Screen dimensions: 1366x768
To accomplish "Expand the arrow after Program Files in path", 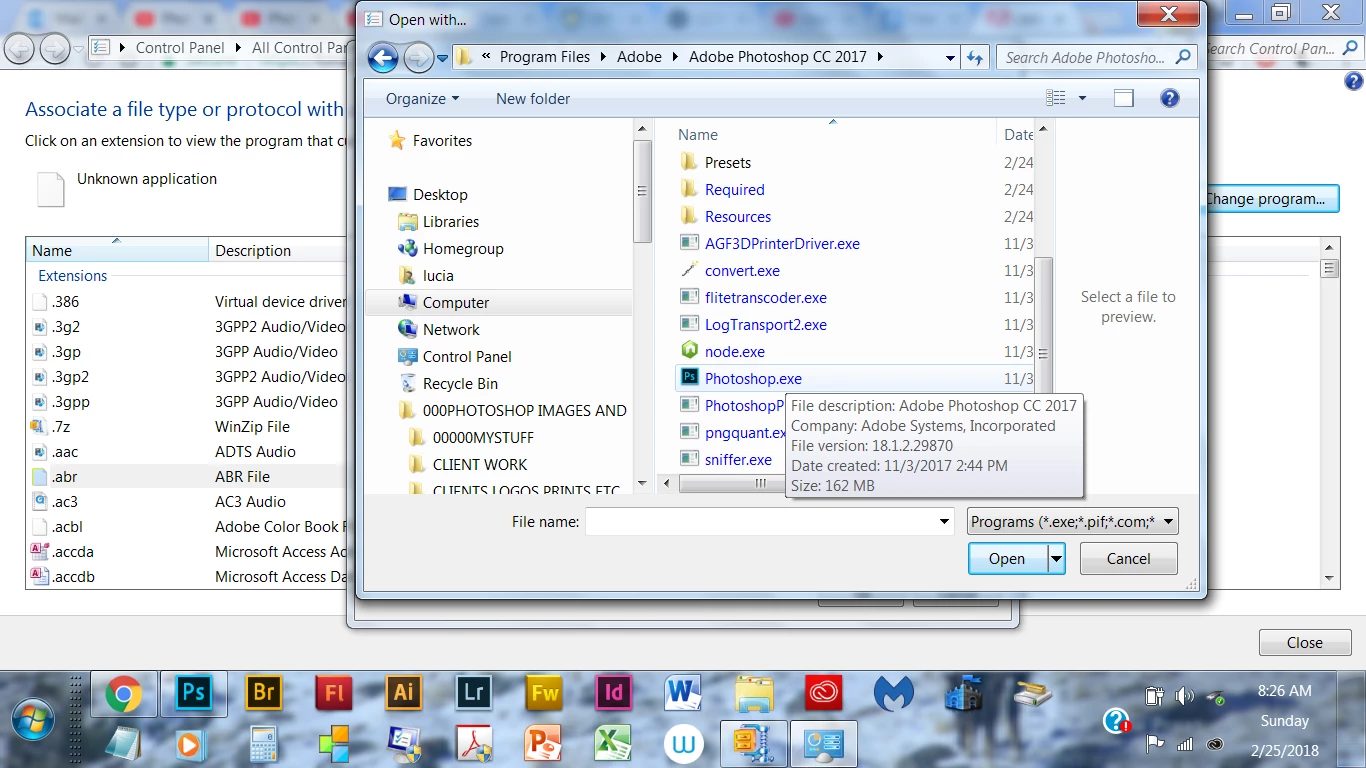I will (604, 57).
